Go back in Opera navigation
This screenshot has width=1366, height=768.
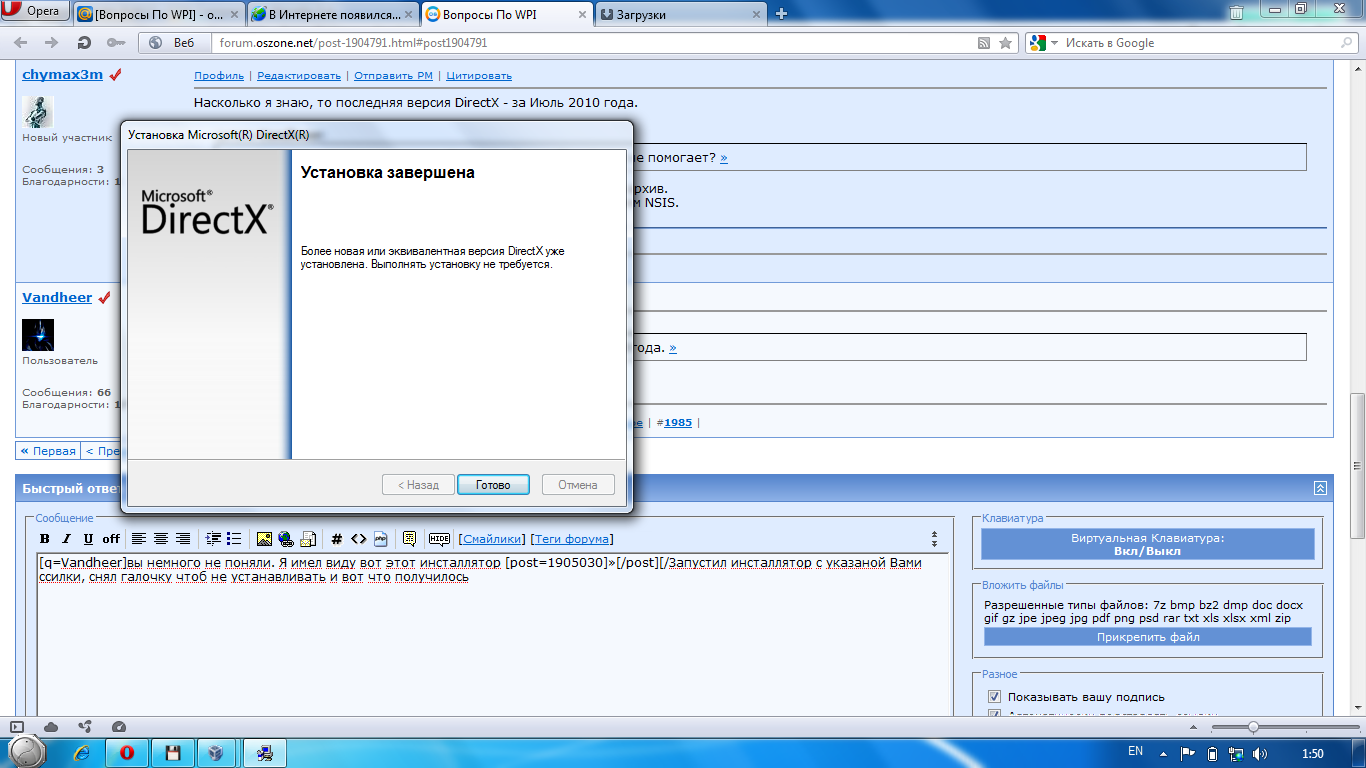(21, 43)
